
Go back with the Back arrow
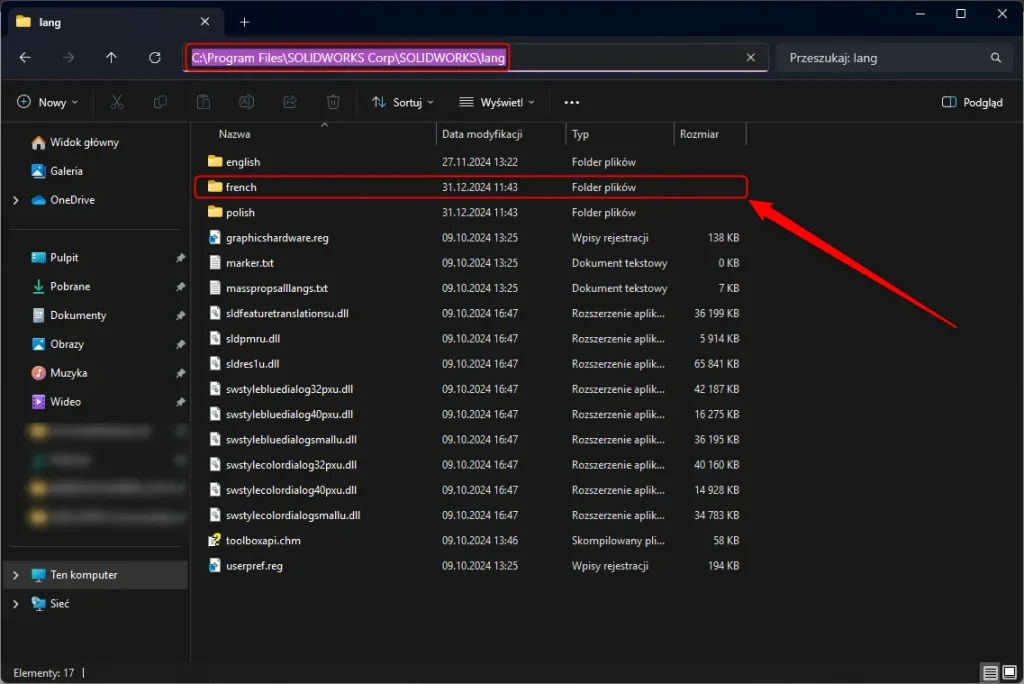(x=25, y=57)
